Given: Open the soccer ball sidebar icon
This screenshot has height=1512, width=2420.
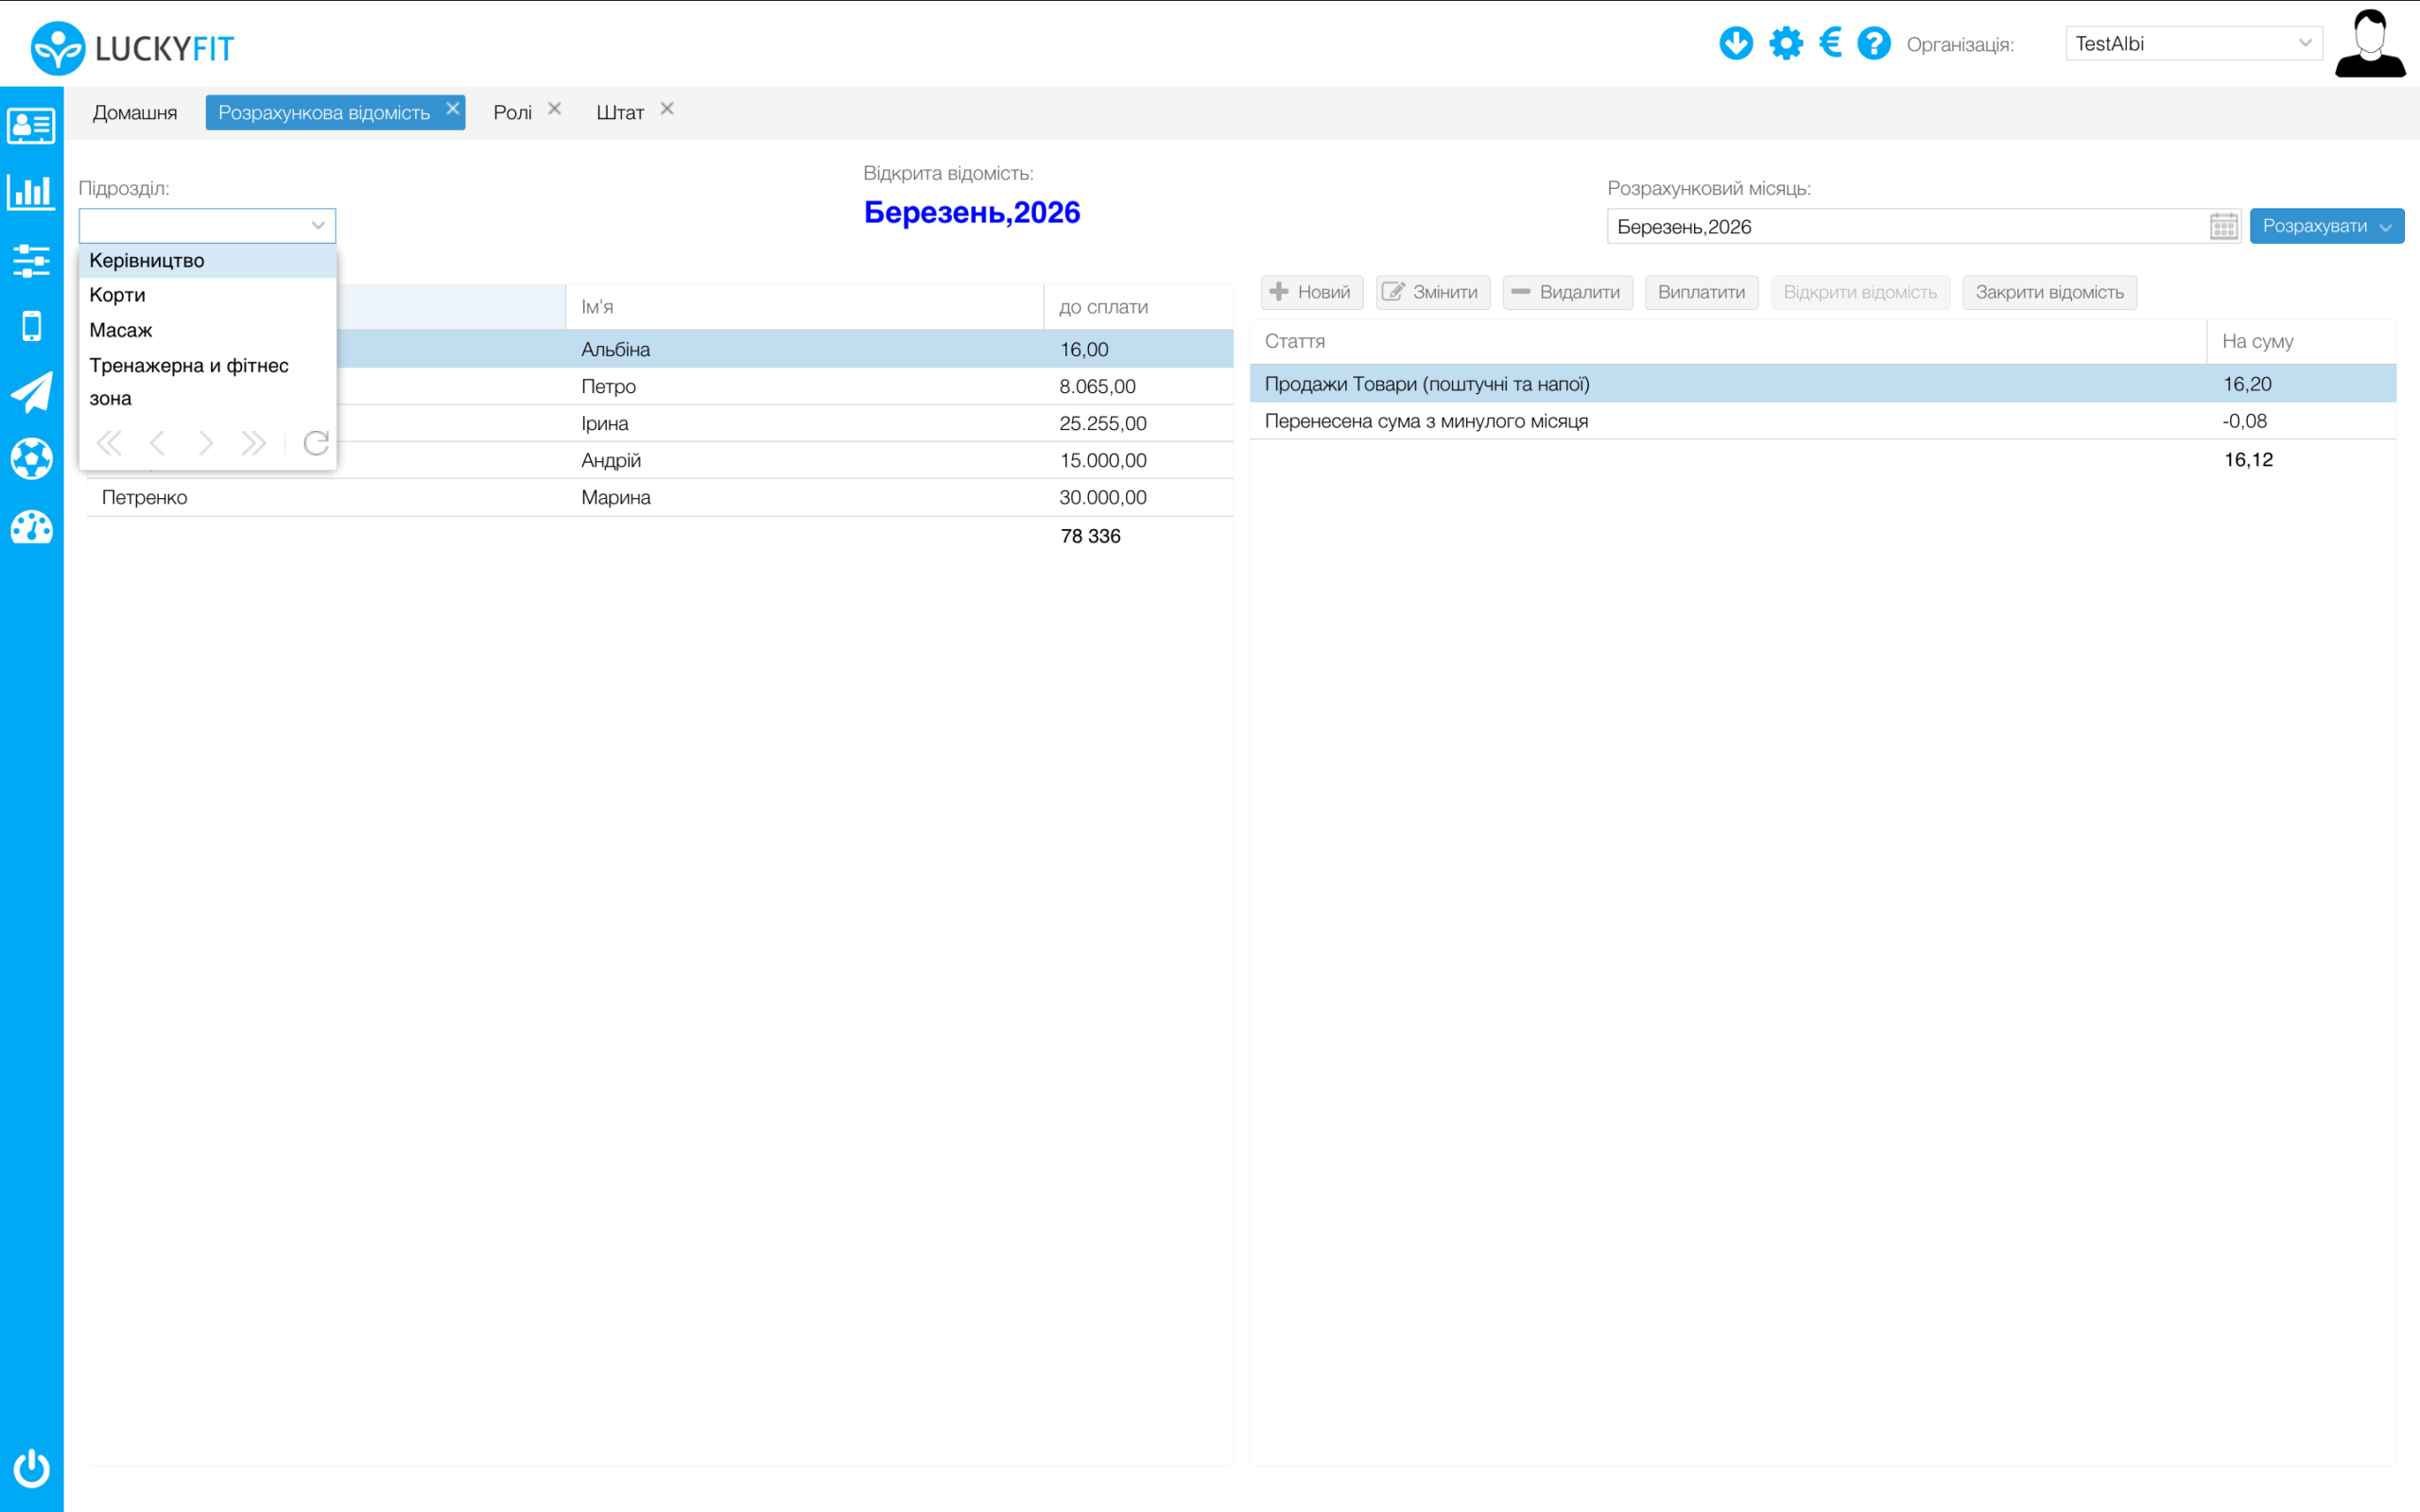Looking at the screenshot, I should 31,459.
